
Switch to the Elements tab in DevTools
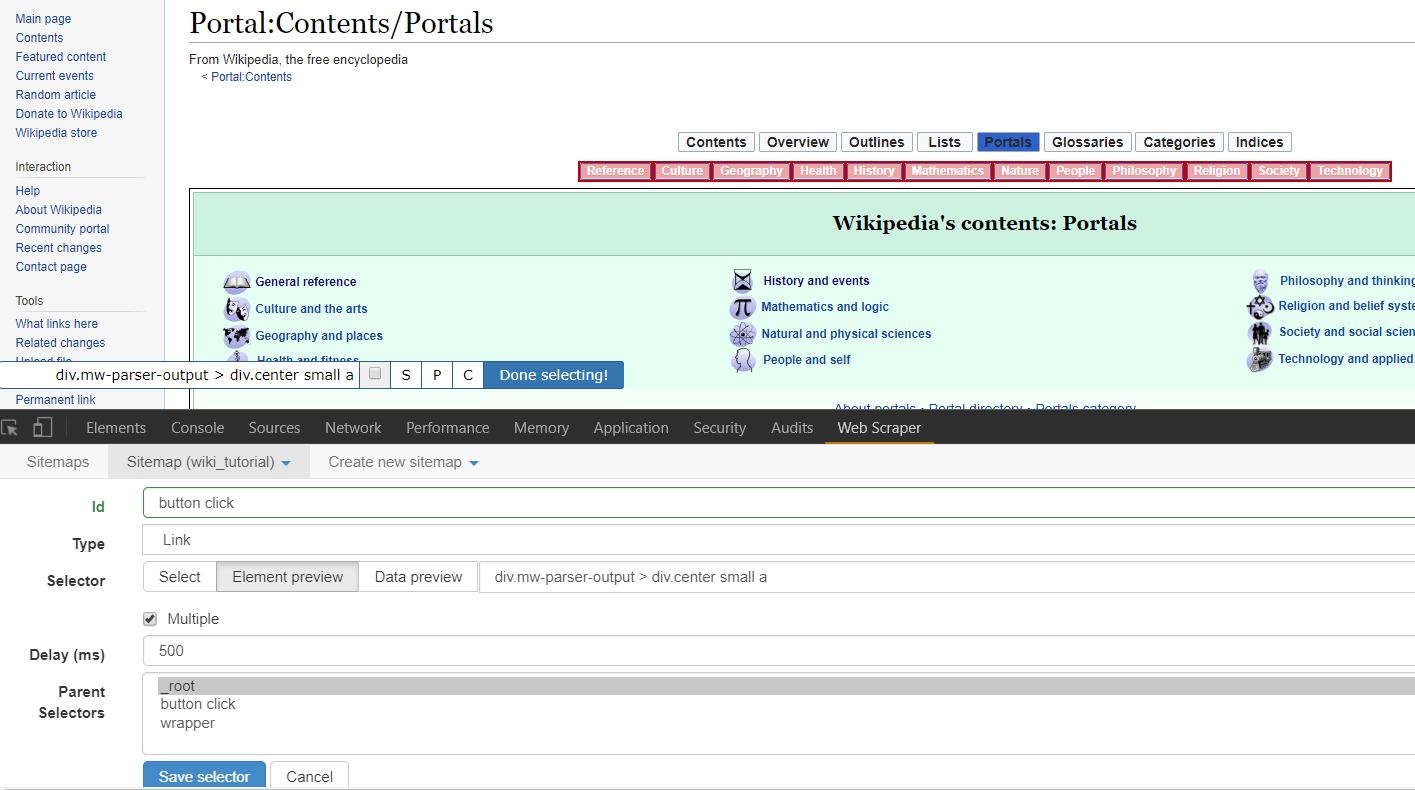(116, 428)
